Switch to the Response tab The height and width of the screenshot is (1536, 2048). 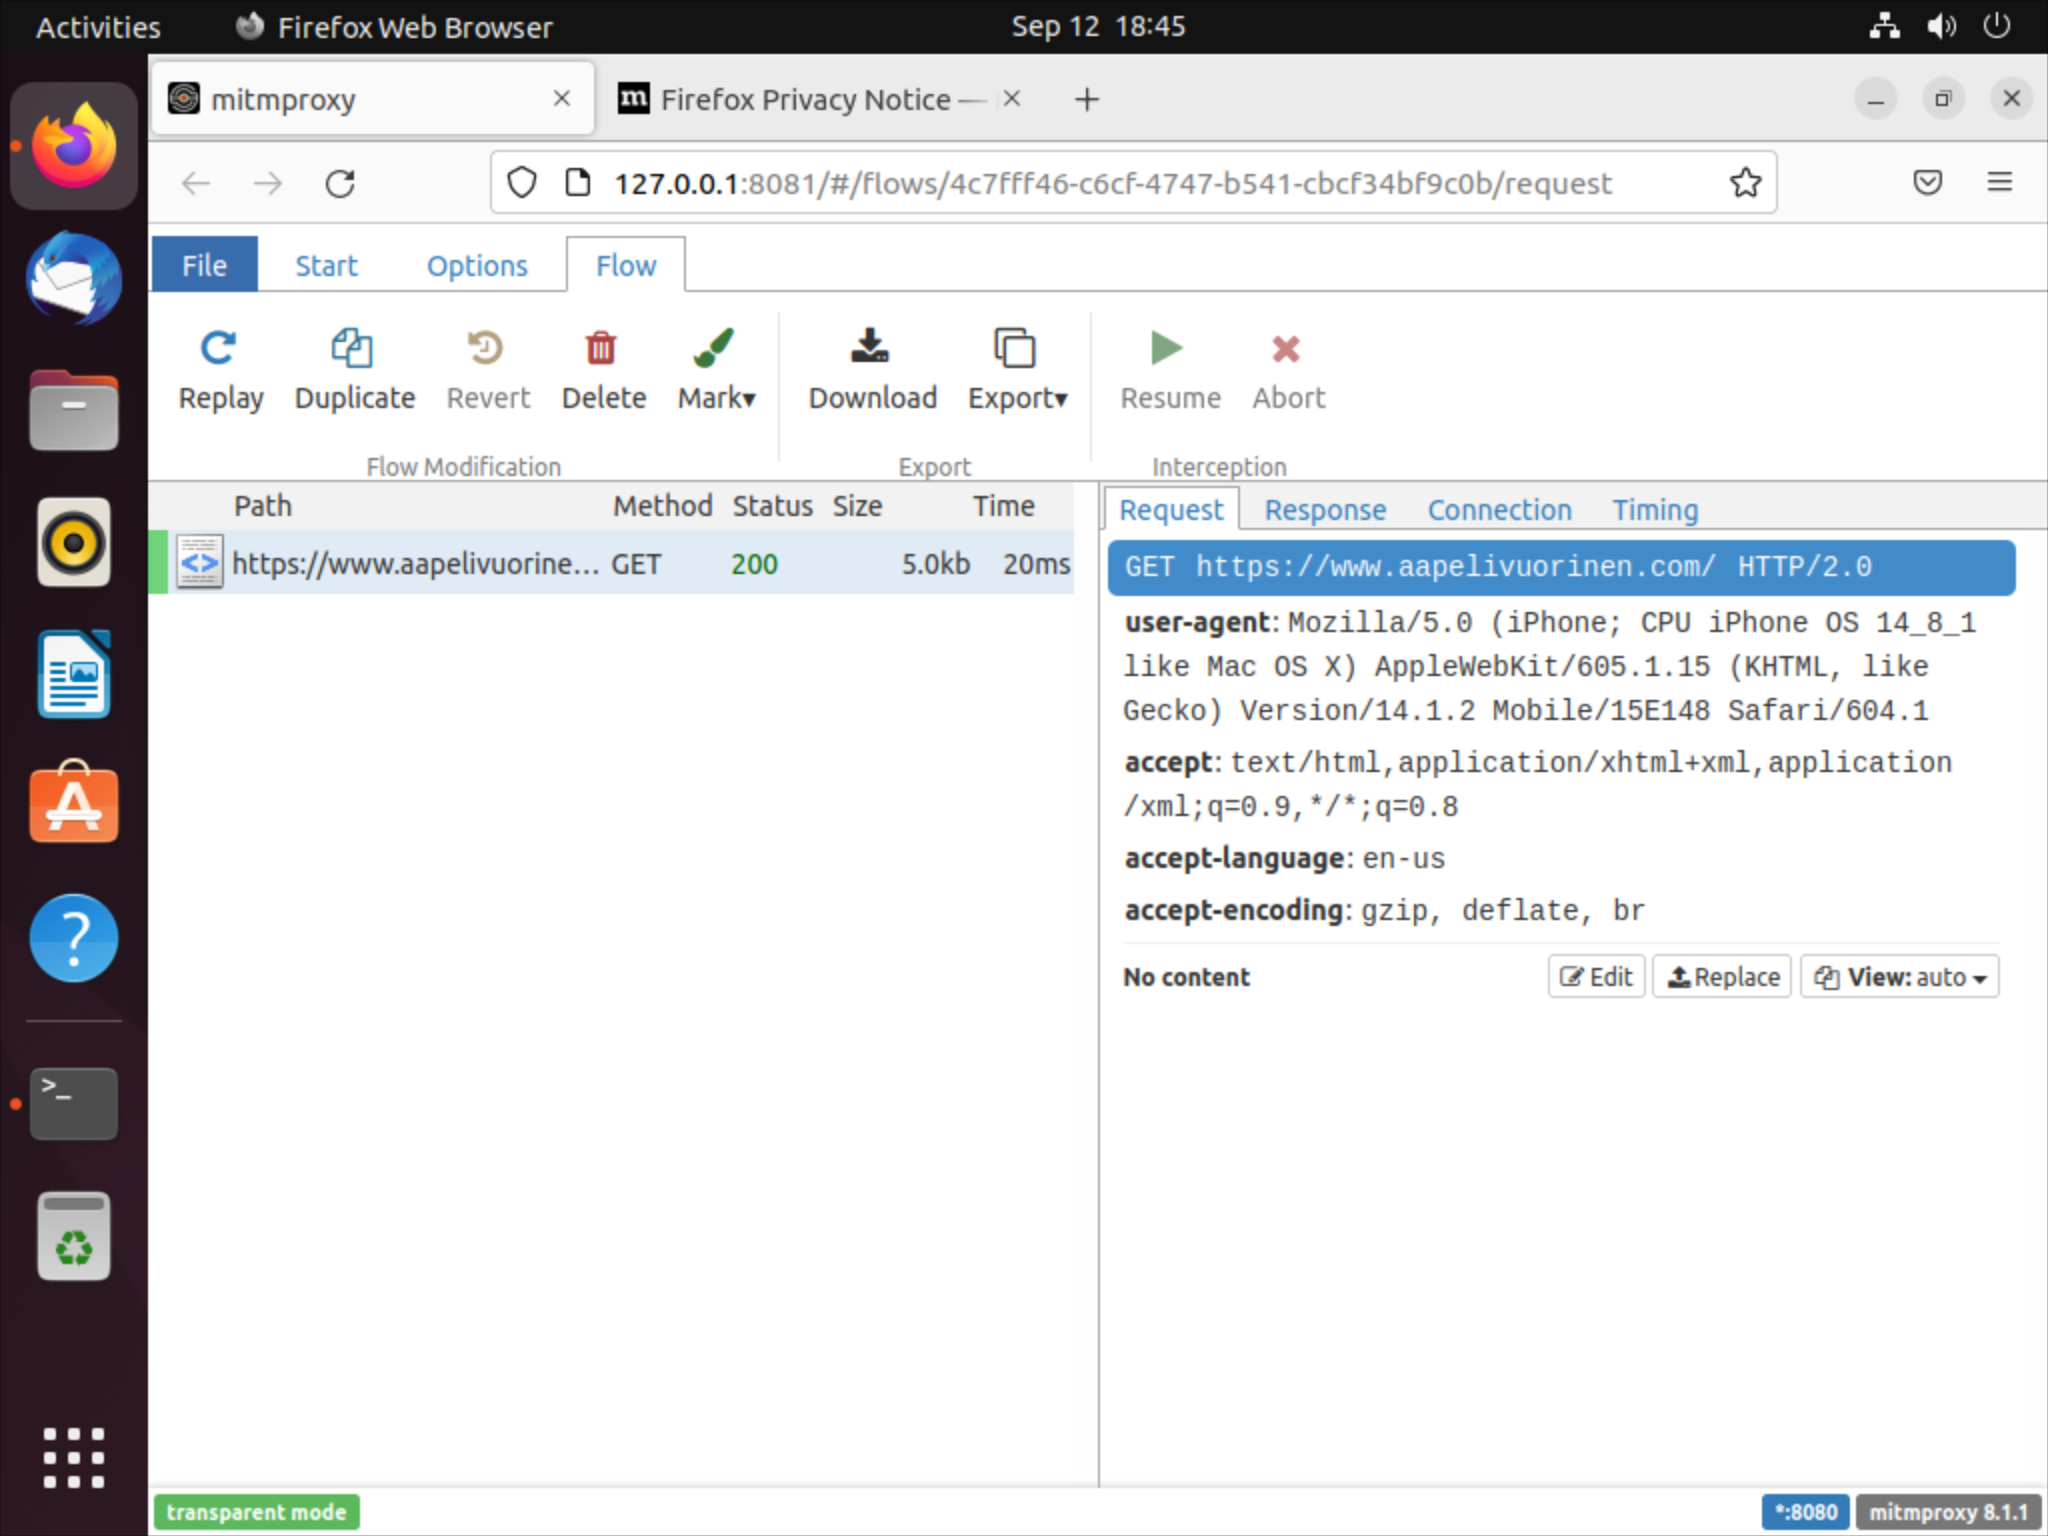[1324, 508]
